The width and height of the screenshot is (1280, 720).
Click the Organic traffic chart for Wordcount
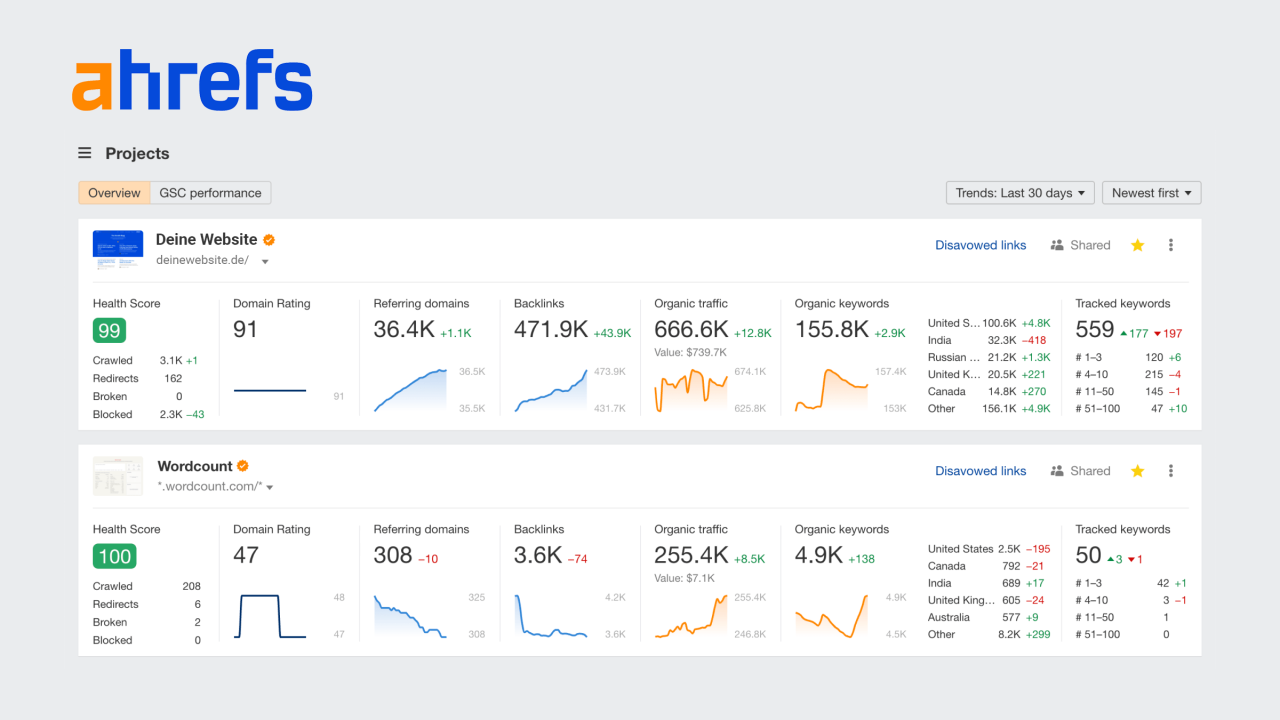[692, 616]
